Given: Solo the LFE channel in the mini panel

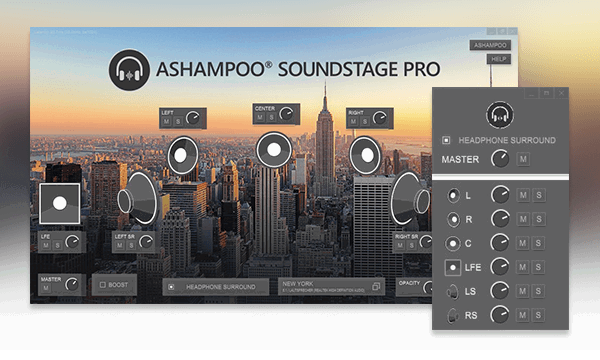Looking at the screenshot, I should point(538,267).
